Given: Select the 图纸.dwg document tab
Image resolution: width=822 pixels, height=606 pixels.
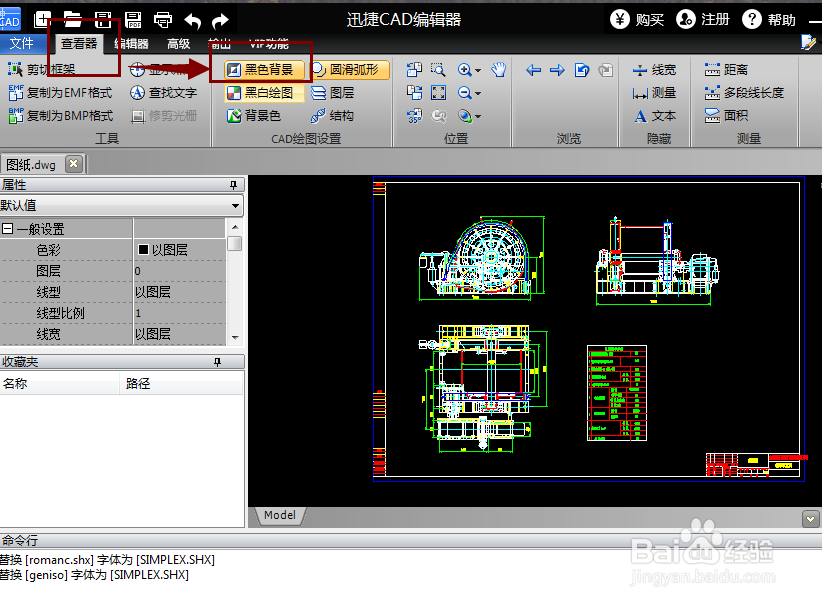Looking at the screenshot, I should [31, 165].
